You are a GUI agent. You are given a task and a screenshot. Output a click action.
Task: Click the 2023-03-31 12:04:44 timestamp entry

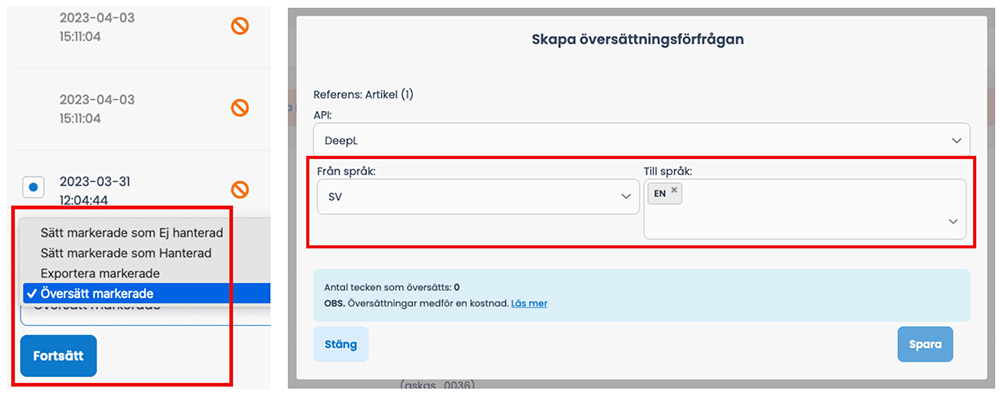click(x=97, y=191)
